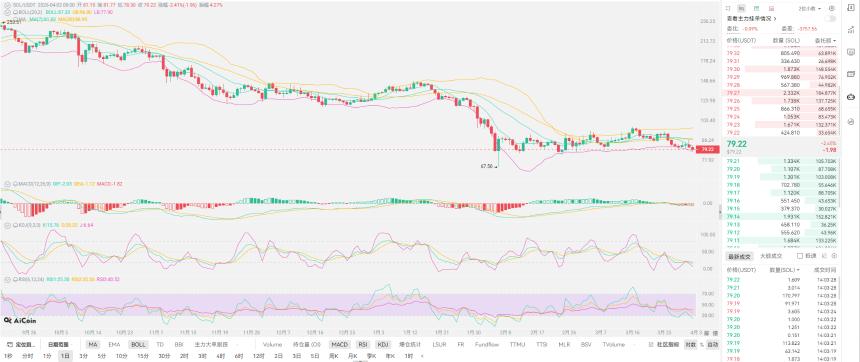Image resolution: width=860 pixels, height=362 pixels.
Task: Open order book settings icon beside precision dropdown
Action: [831, 8]
